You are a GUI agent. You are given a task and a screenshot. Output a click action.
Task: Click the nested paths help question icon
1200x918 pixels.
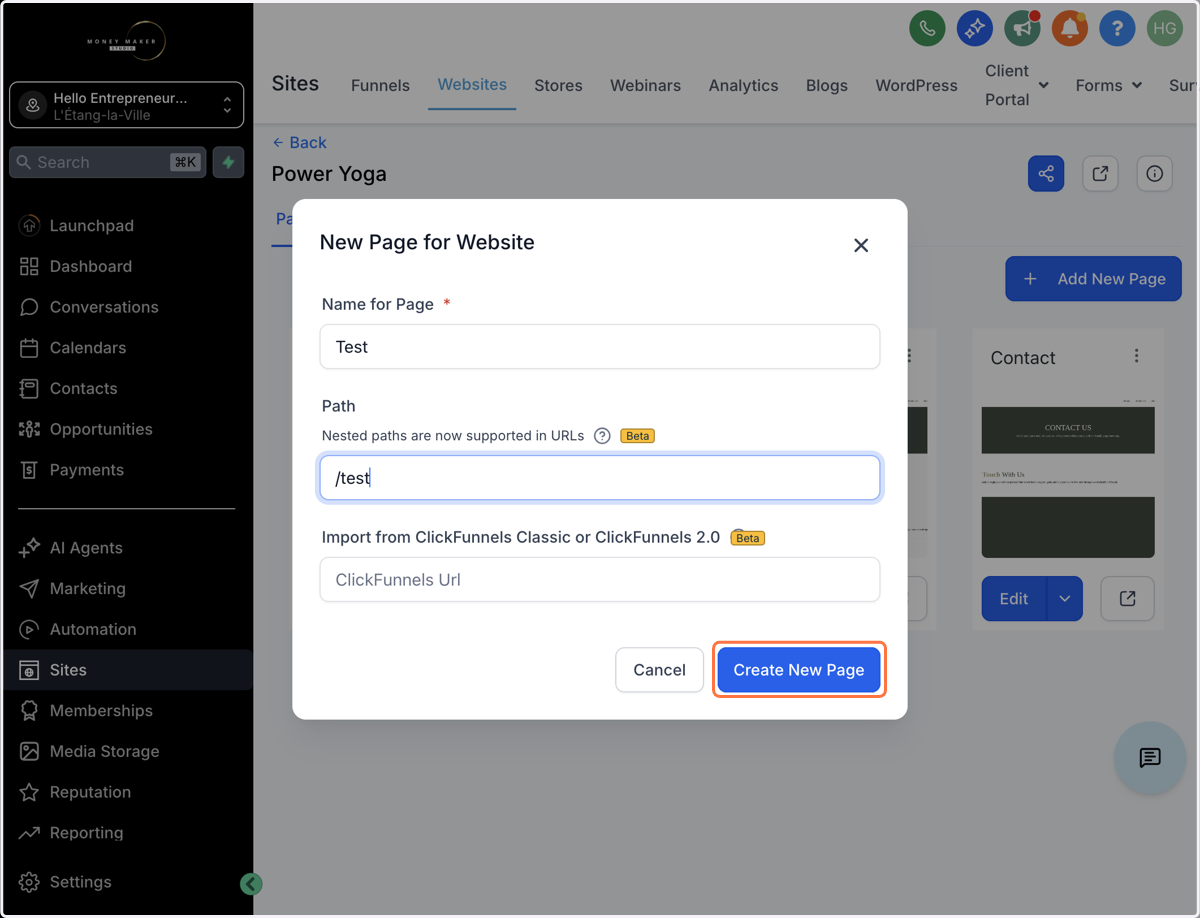(x=602, y=436)
